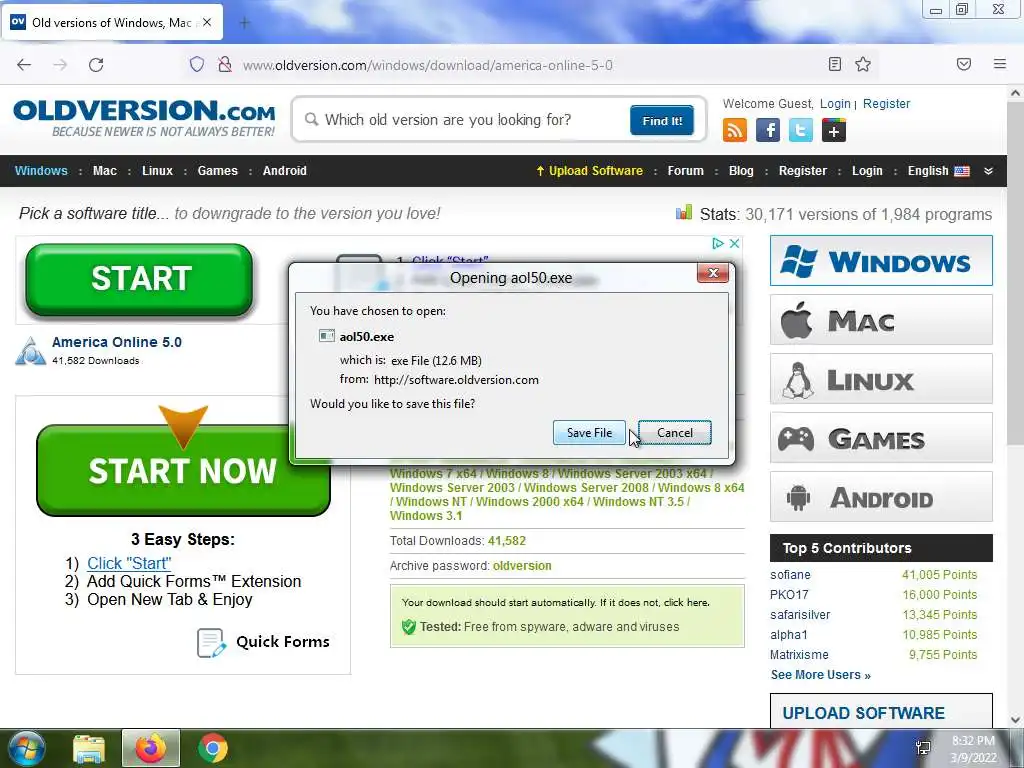Click the Find It! button
The height and width of the screenshot is (768, 1024).
point(662,120)
